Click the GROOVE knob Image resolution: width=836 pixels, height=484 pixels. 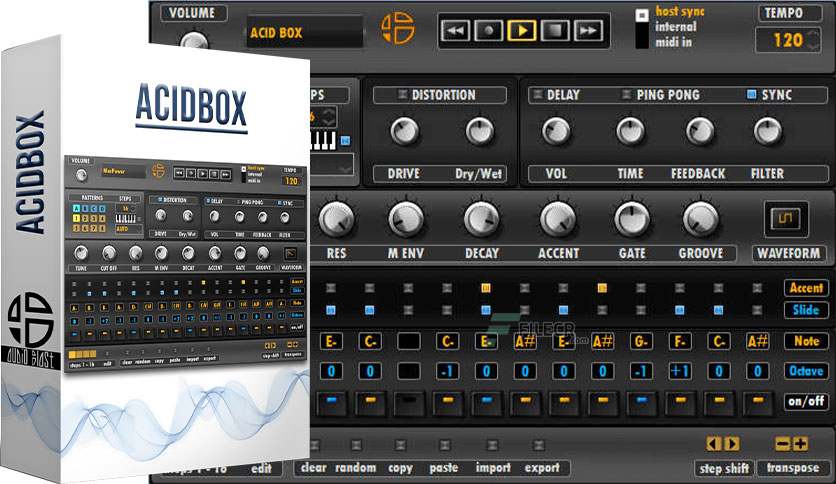coord(701,219)
